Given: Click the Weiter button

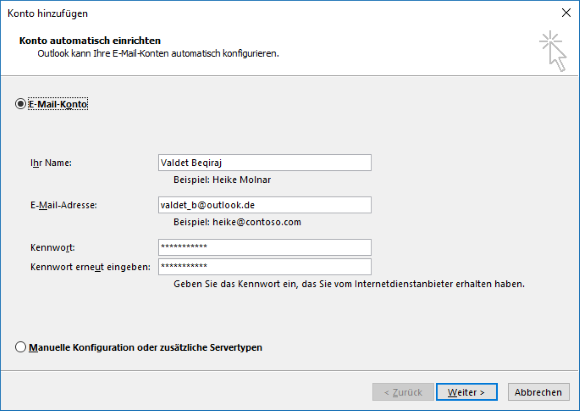Looking at the screenshot, I should point(466,392).
